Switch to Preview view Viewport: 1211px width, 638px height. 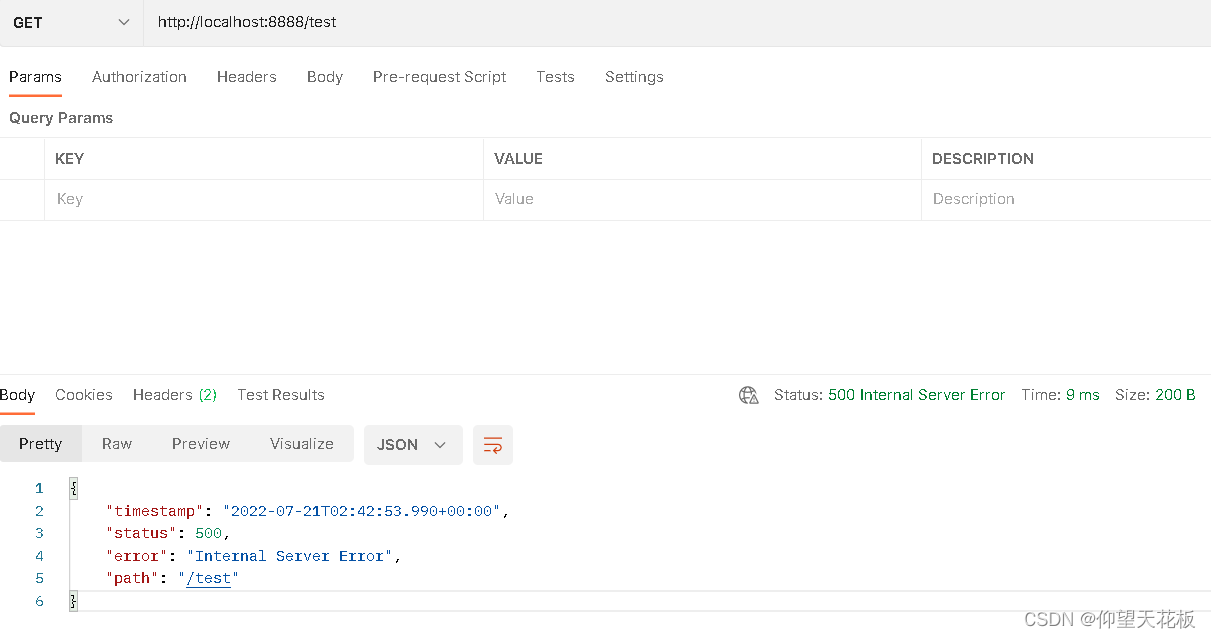(201, 444)
